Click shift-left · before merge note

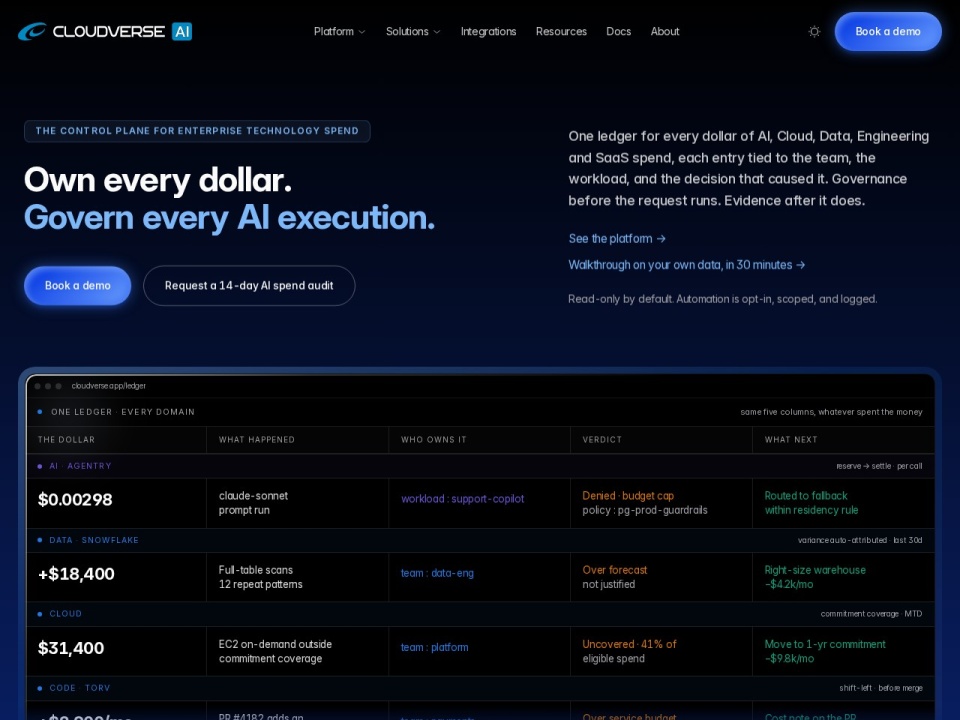[880, 688]
